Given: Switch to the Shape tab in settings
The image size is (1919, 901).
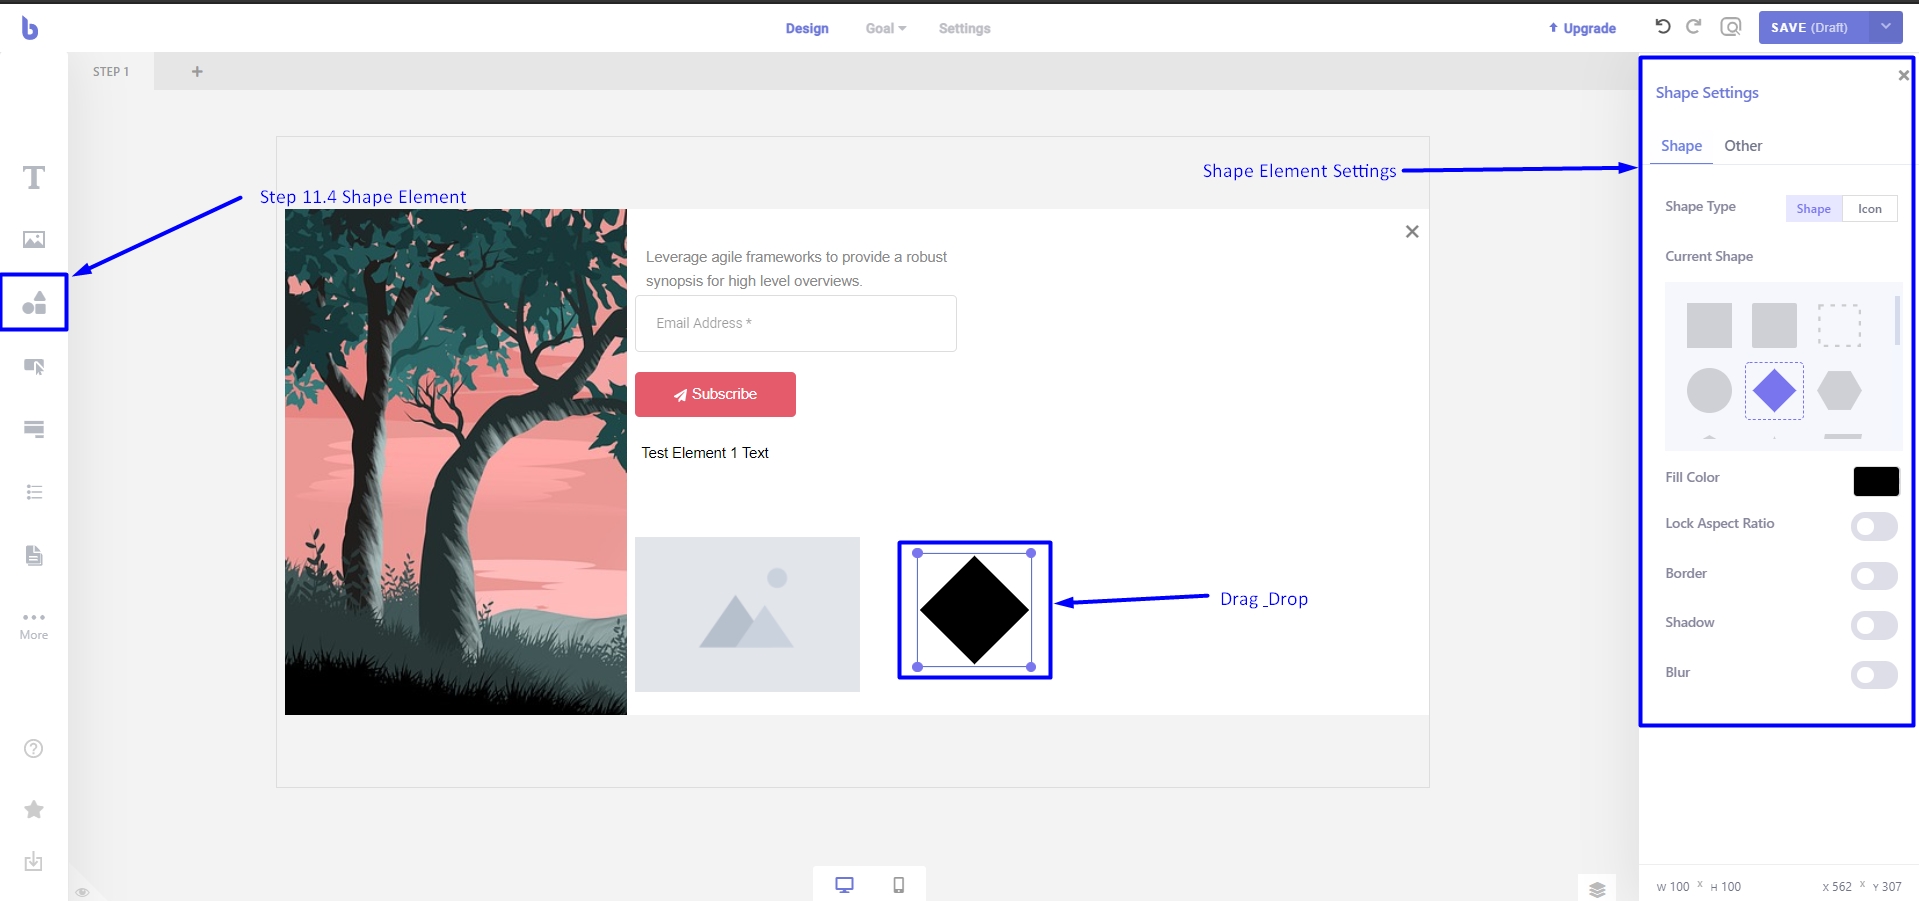Looking at the screenshot, I should (1681, 146).
